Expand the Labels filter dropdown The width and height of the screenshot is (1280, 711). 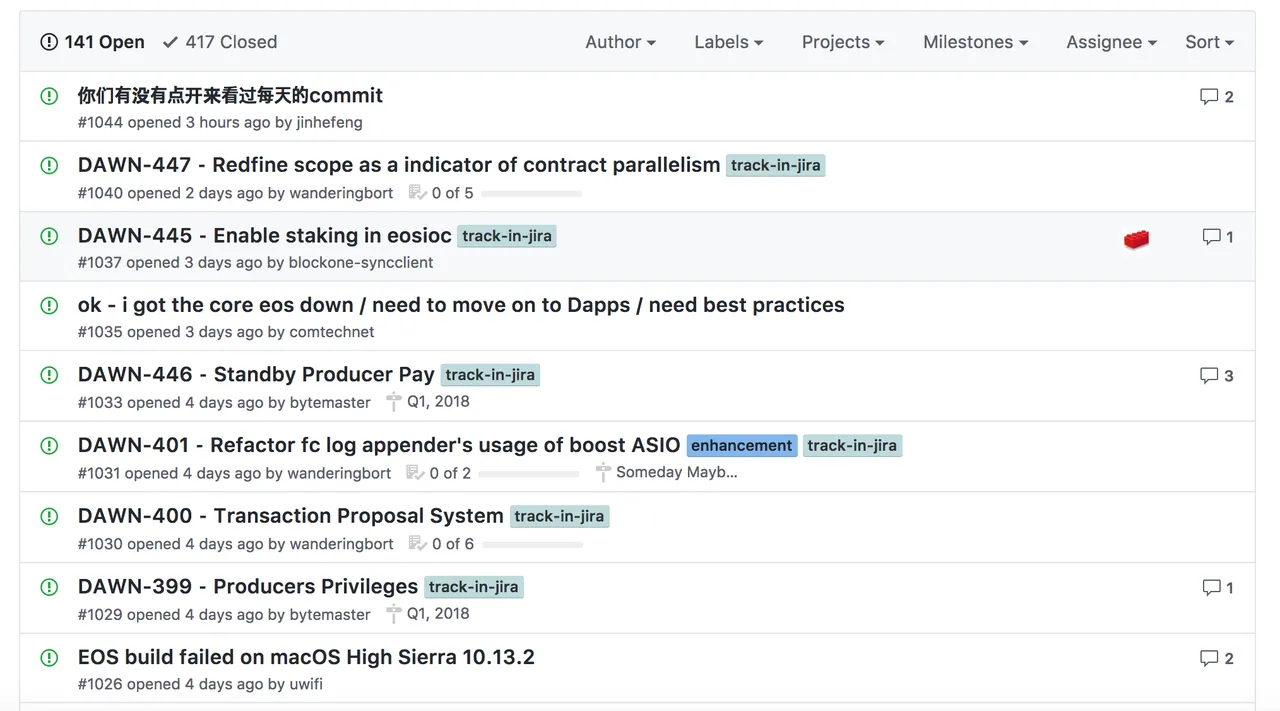click(729, 42)
